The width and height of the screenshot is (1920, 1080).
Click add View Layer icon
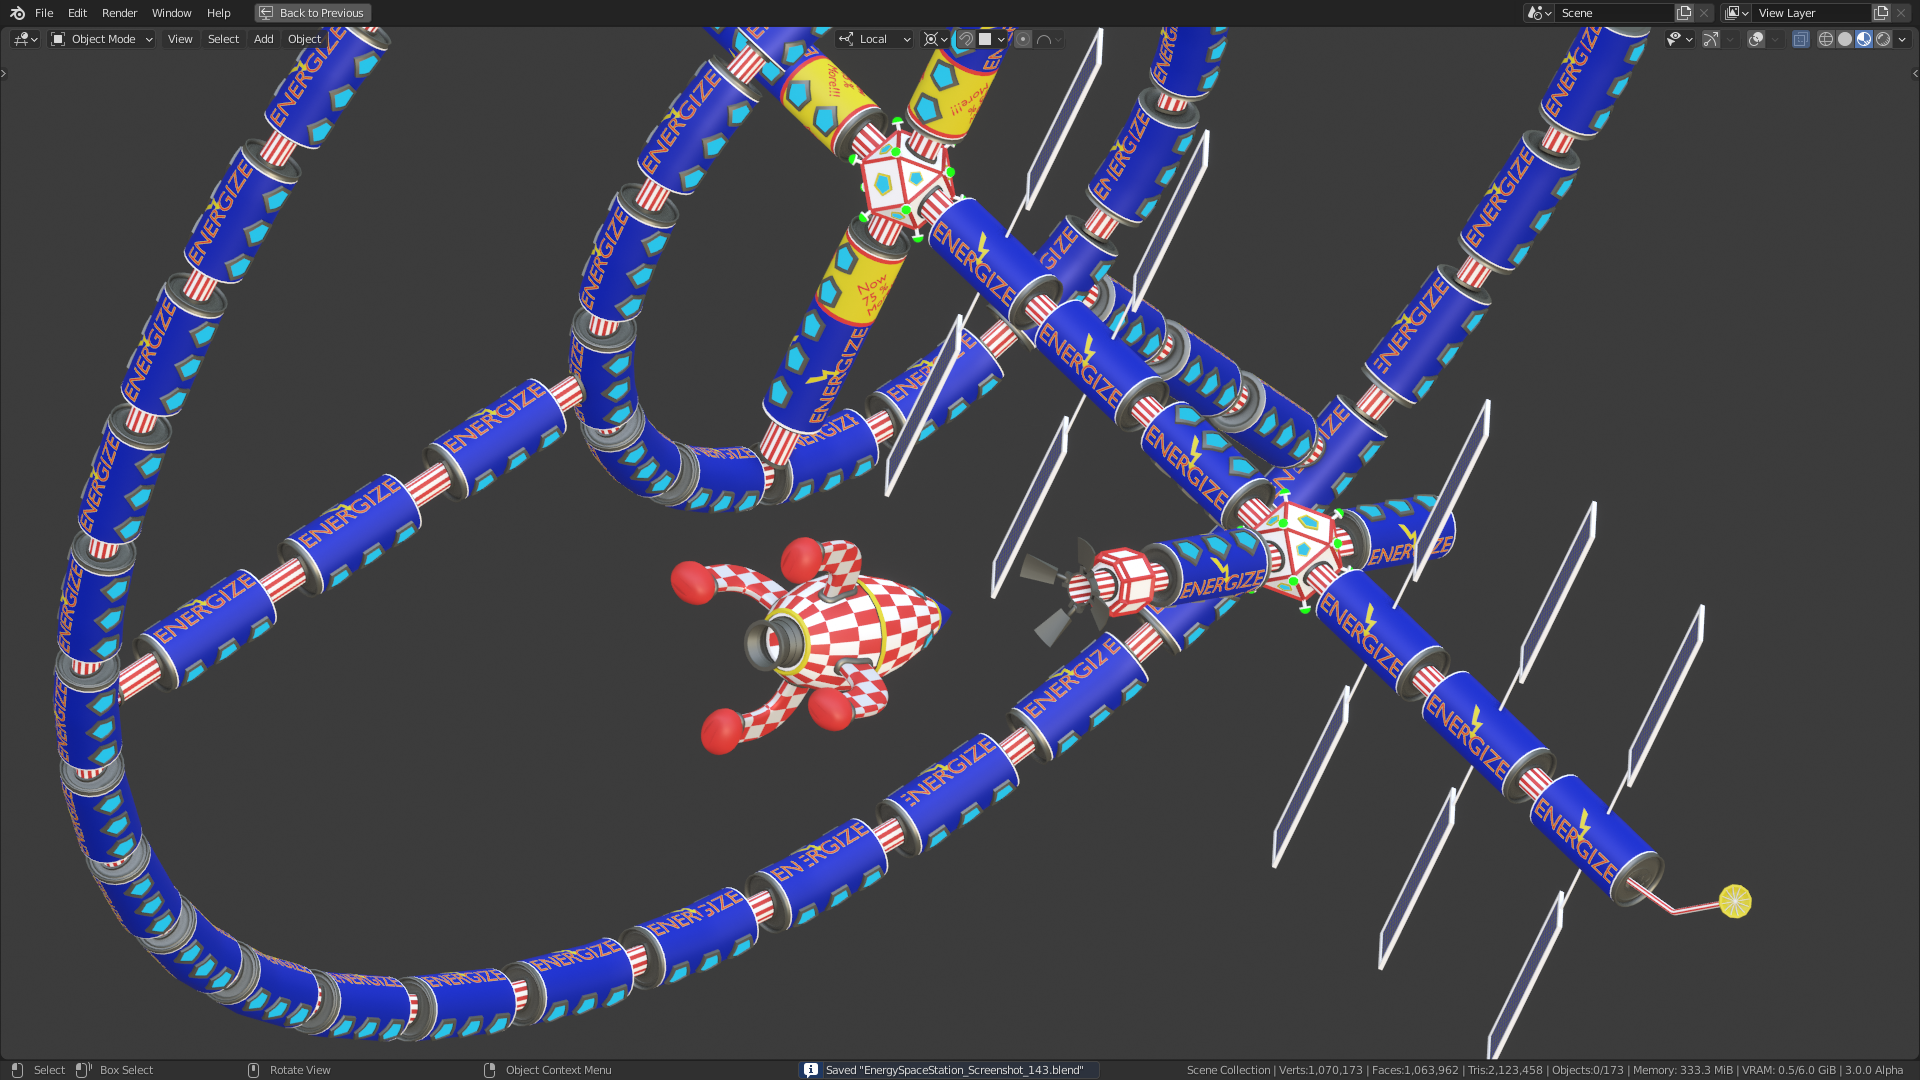click(1881, 13)
